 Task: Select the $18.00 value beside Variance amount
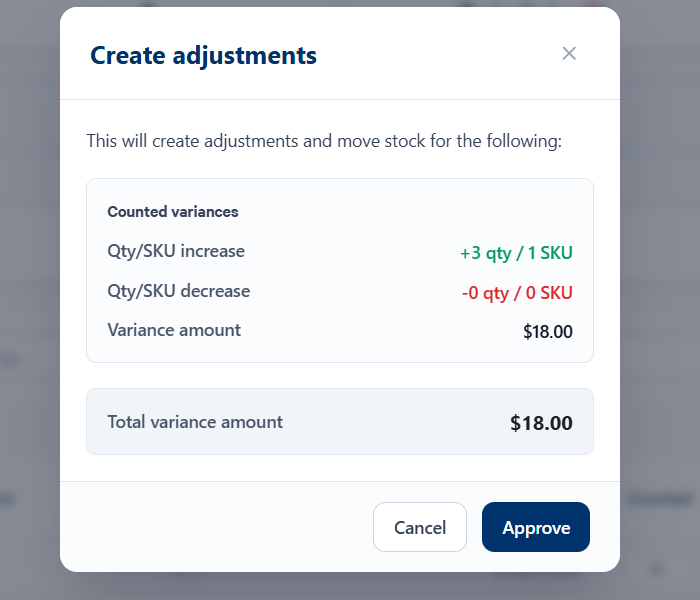coord(548,332)
